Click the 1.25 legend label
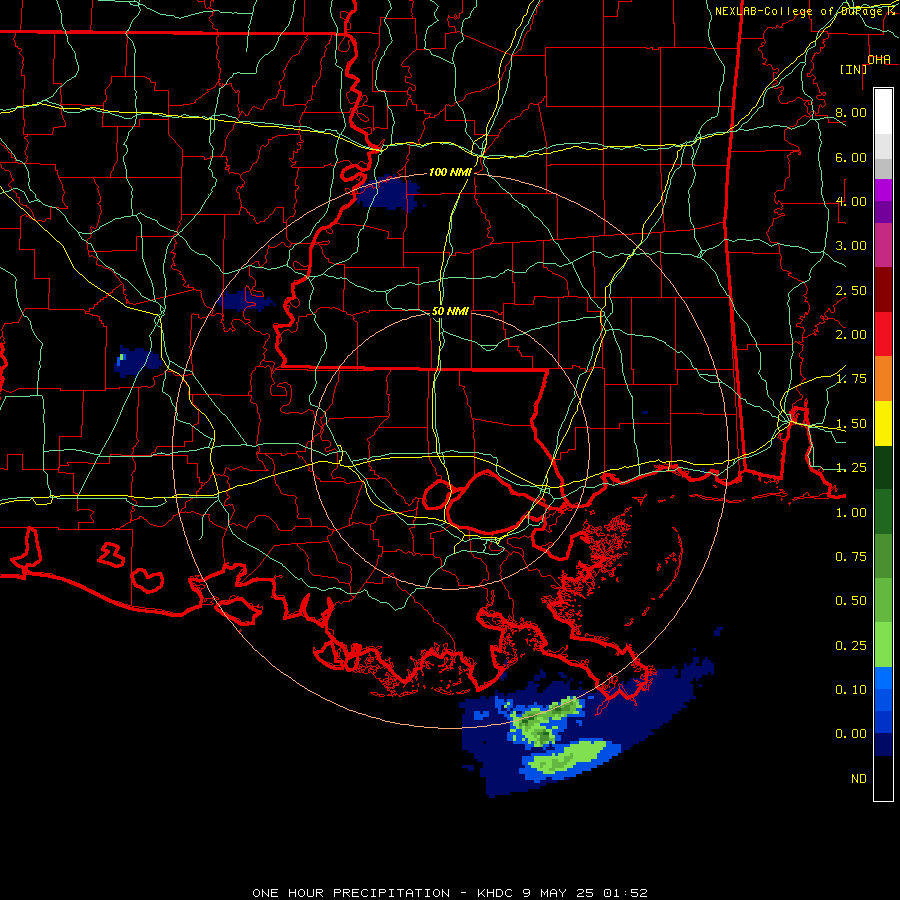Viewport: 900px width, 900px height. (851, 468)
